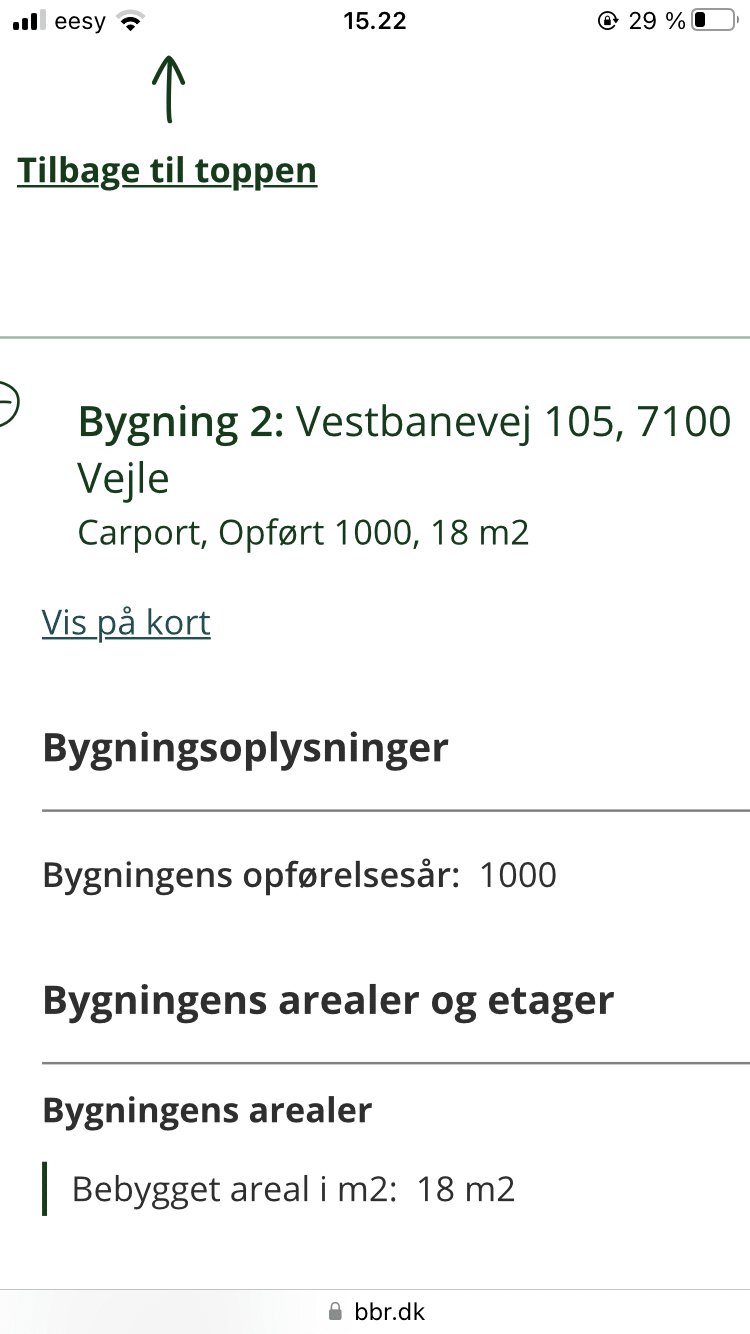
Task: Tap the 15.22 clock in status bar
Action: [374, 21]
